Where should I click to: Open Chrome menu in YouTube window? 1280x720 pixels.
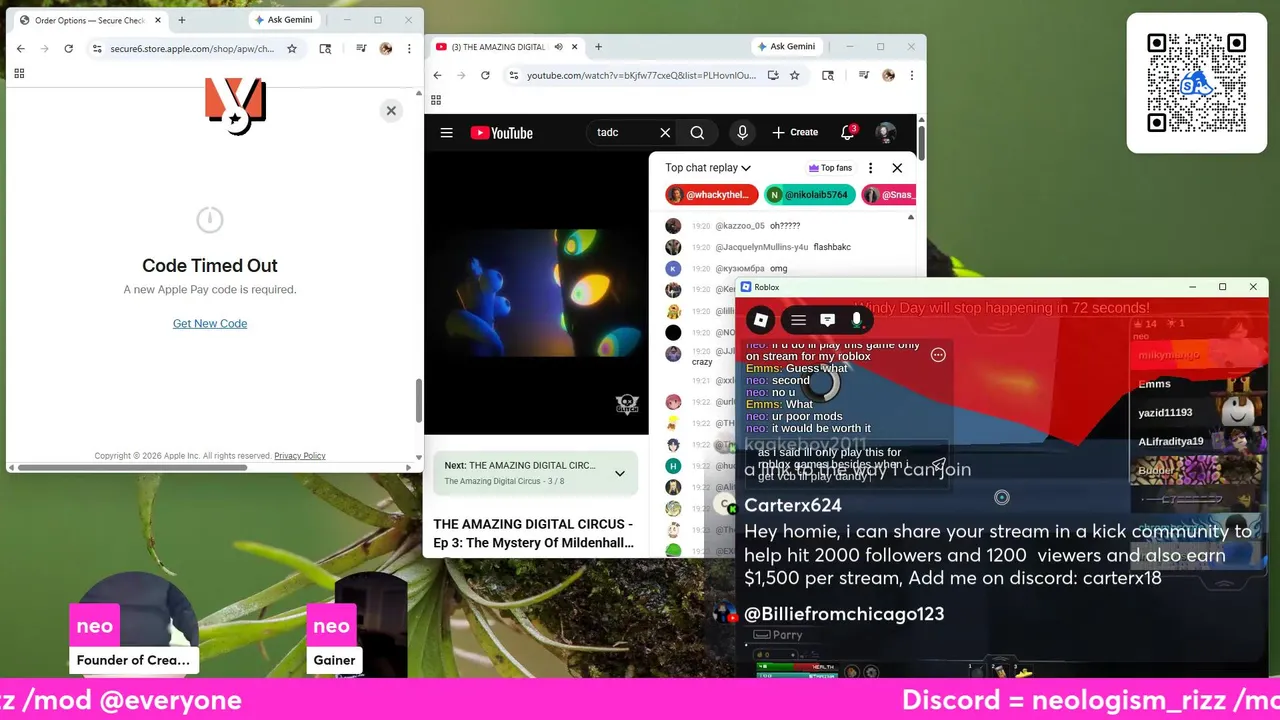point(911,75)
